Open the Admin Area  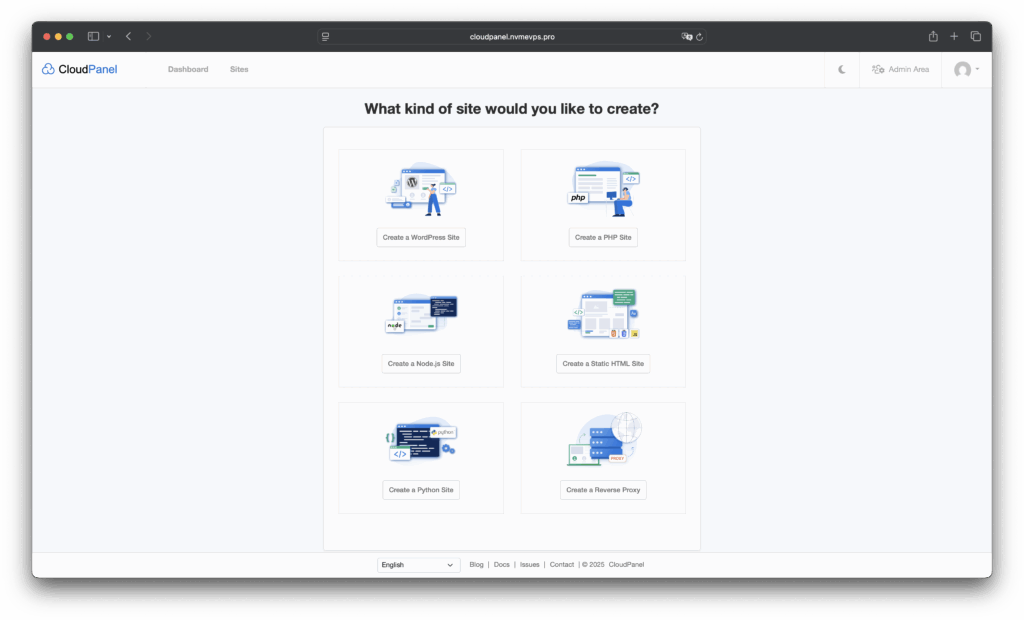tap(900, 69)
